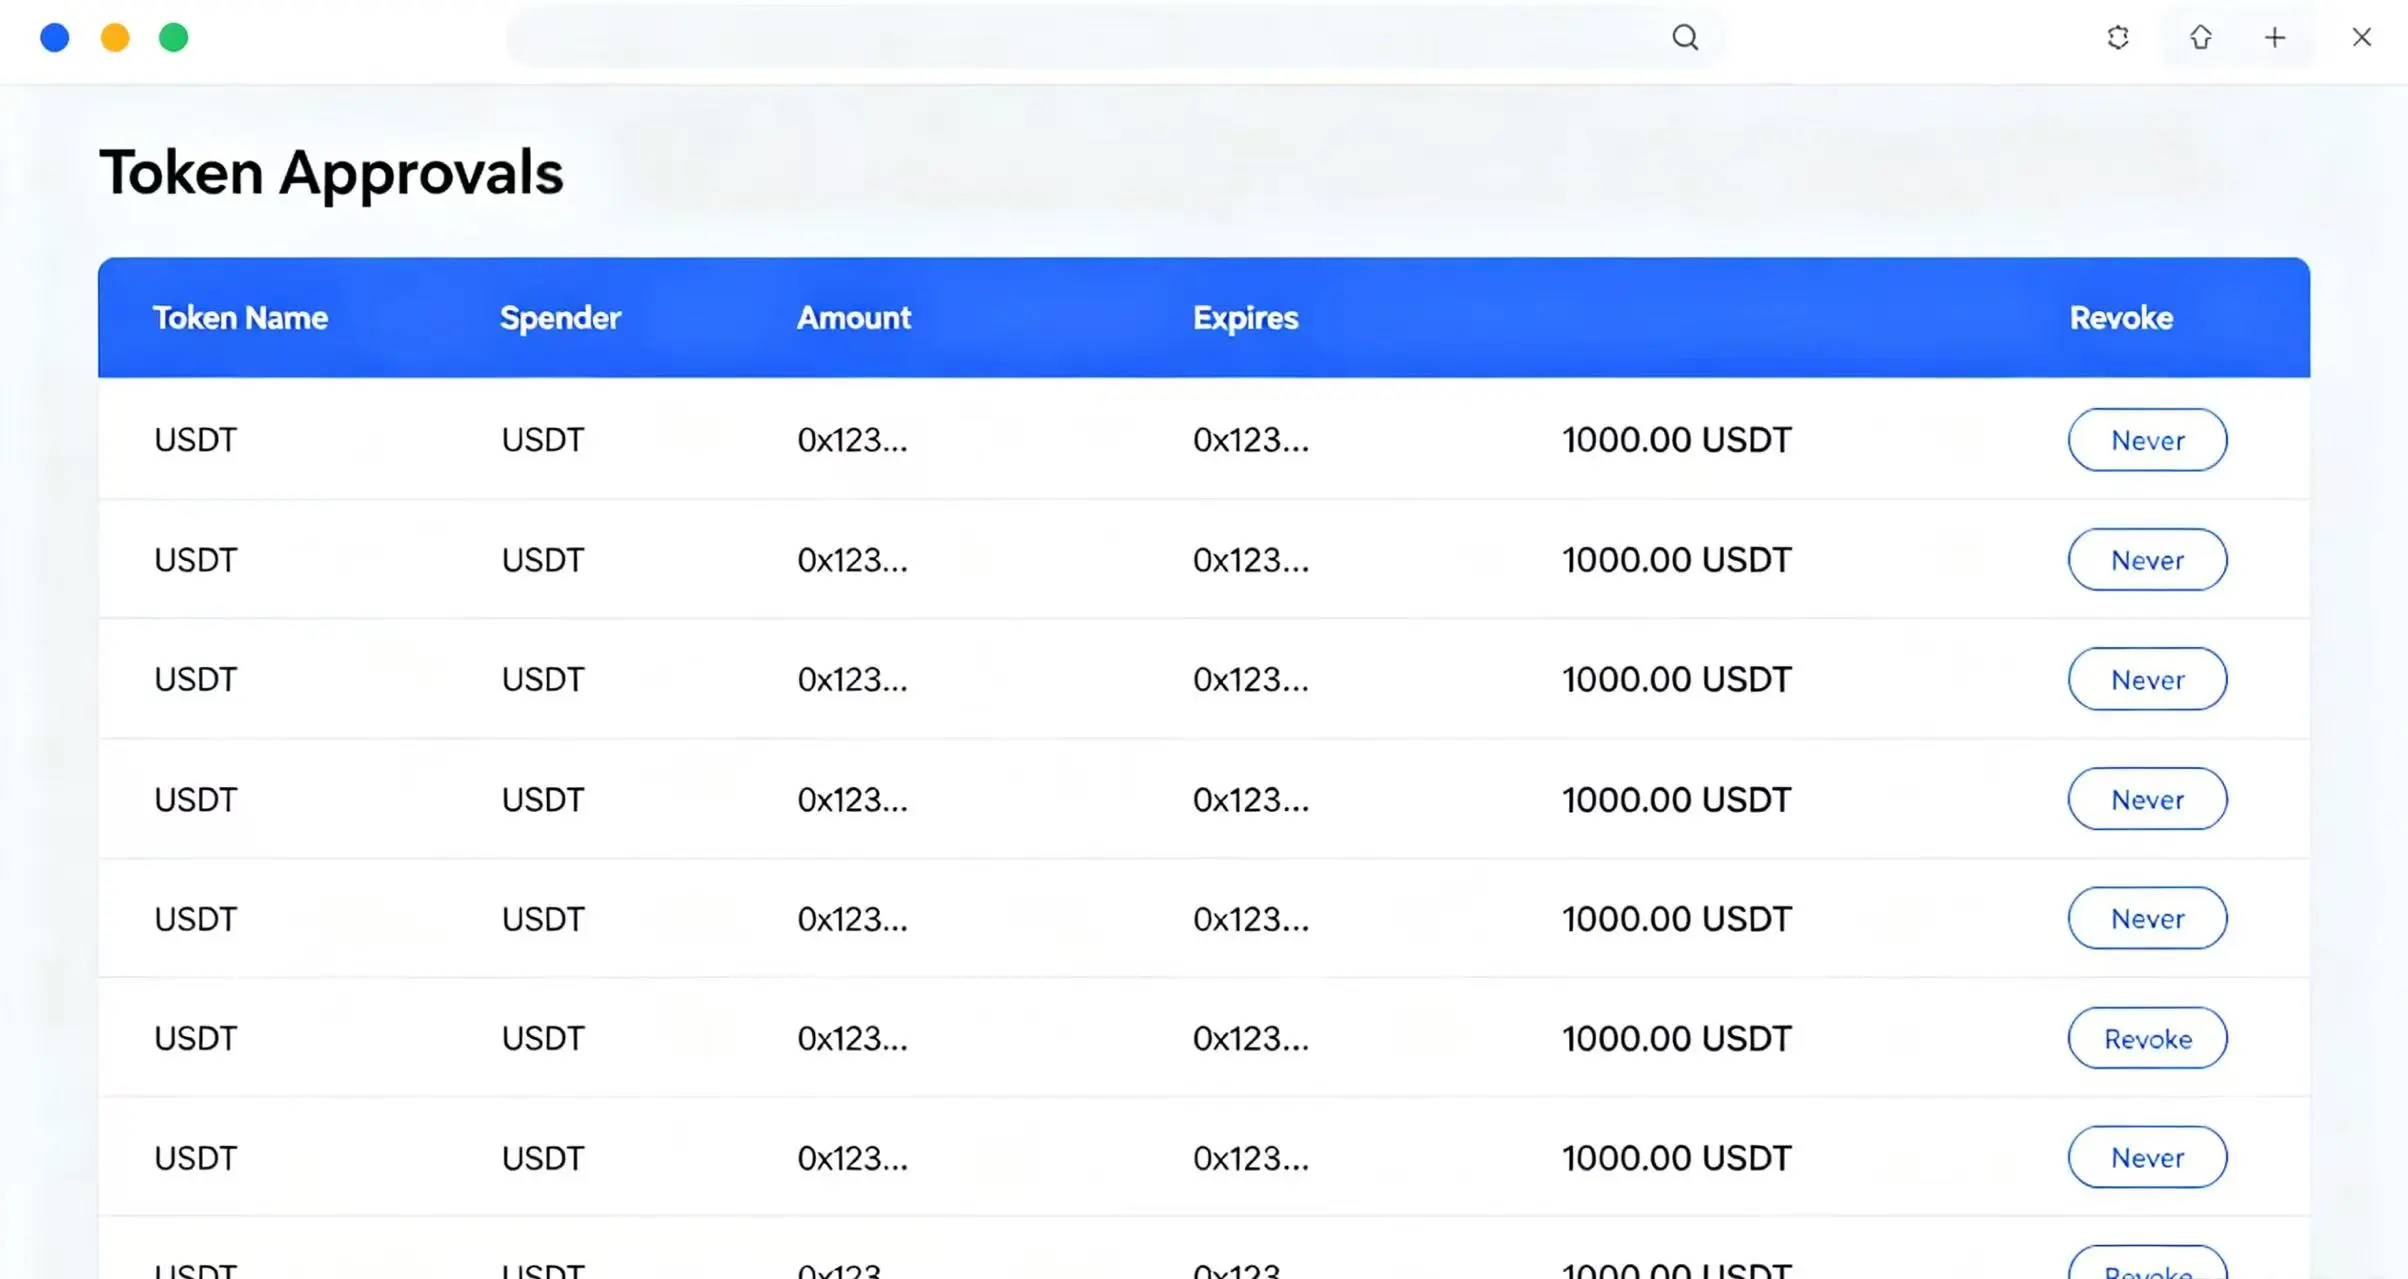Click the Revoke column header
This screenshot has height=1279, width=2408.
[x=2121, y=318]
